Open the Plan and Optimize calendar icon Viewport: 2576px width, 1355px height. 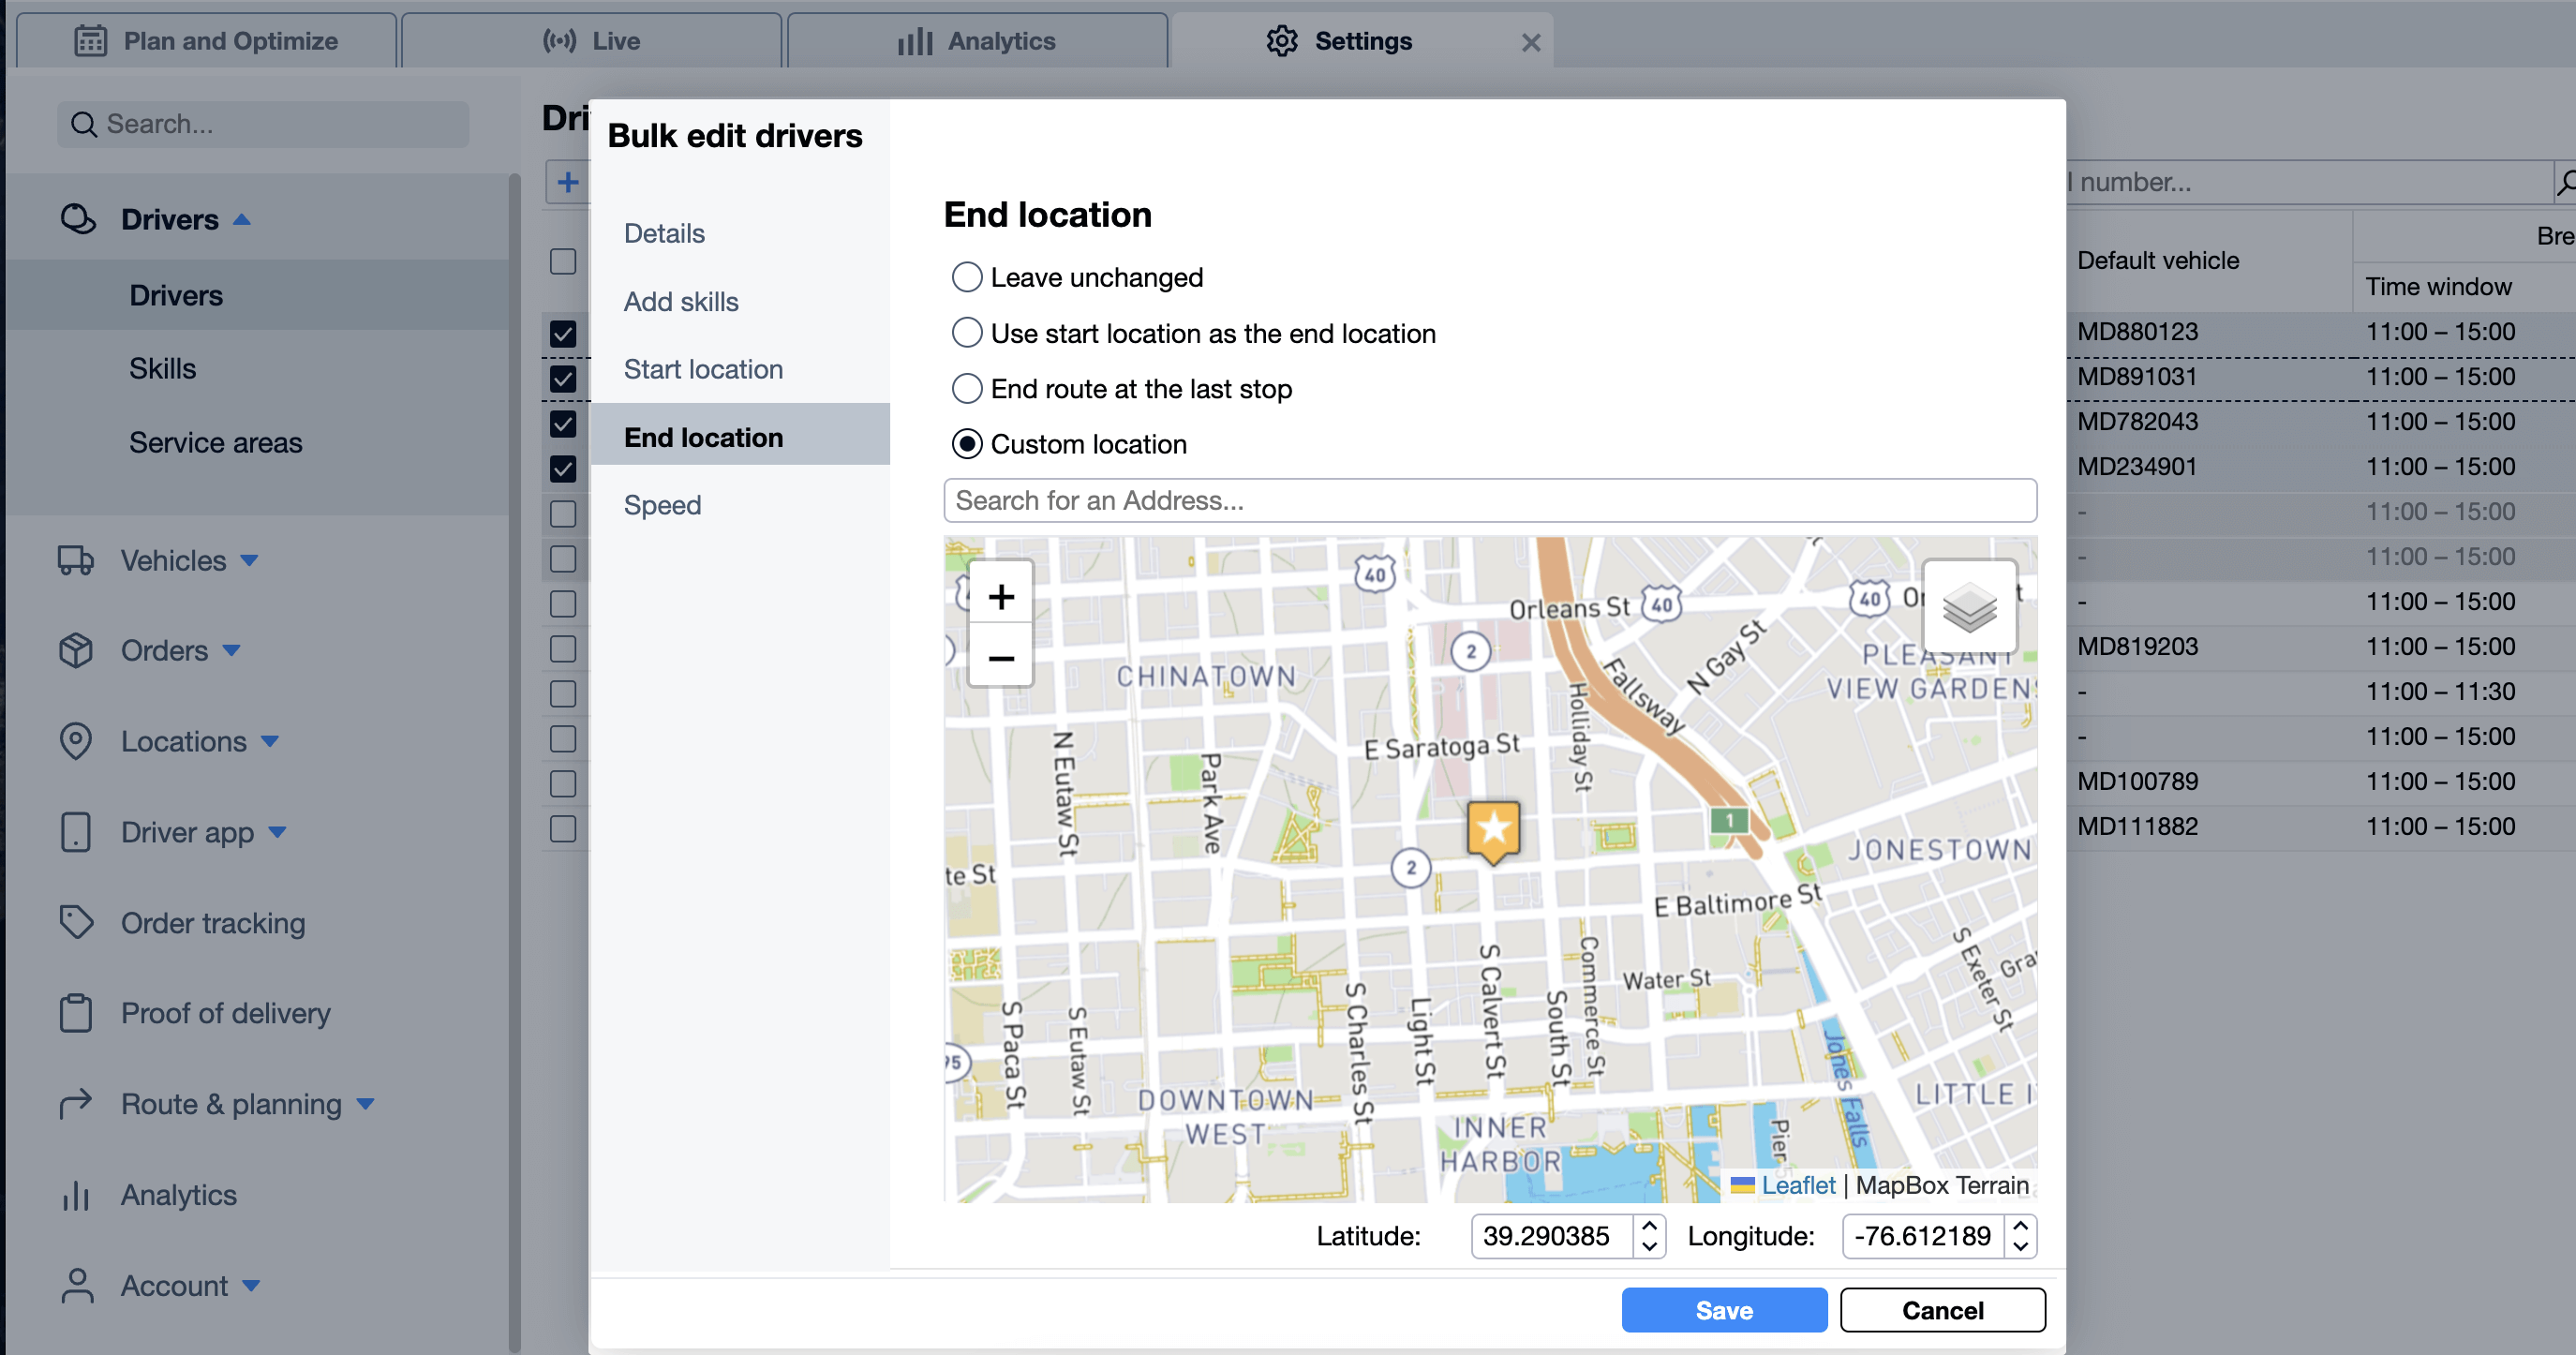[91, 41]
